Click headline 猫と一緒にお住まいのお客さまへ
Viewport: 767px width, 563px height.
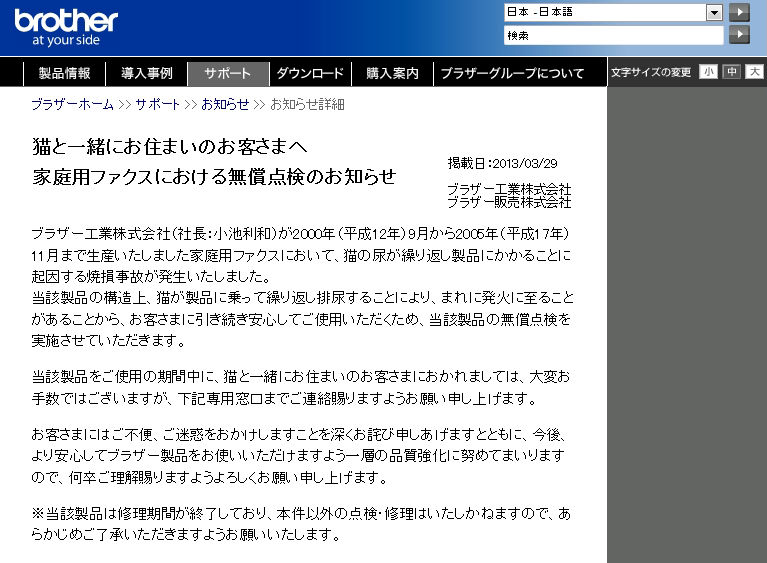click(x=170, y=146)
